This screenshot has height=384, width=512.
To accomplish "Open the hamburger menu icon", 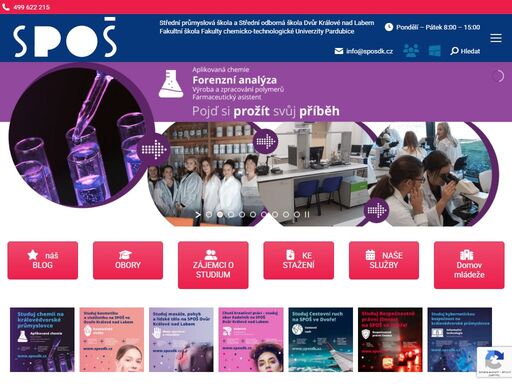I will pyautogui.click(x=496, y=38).
